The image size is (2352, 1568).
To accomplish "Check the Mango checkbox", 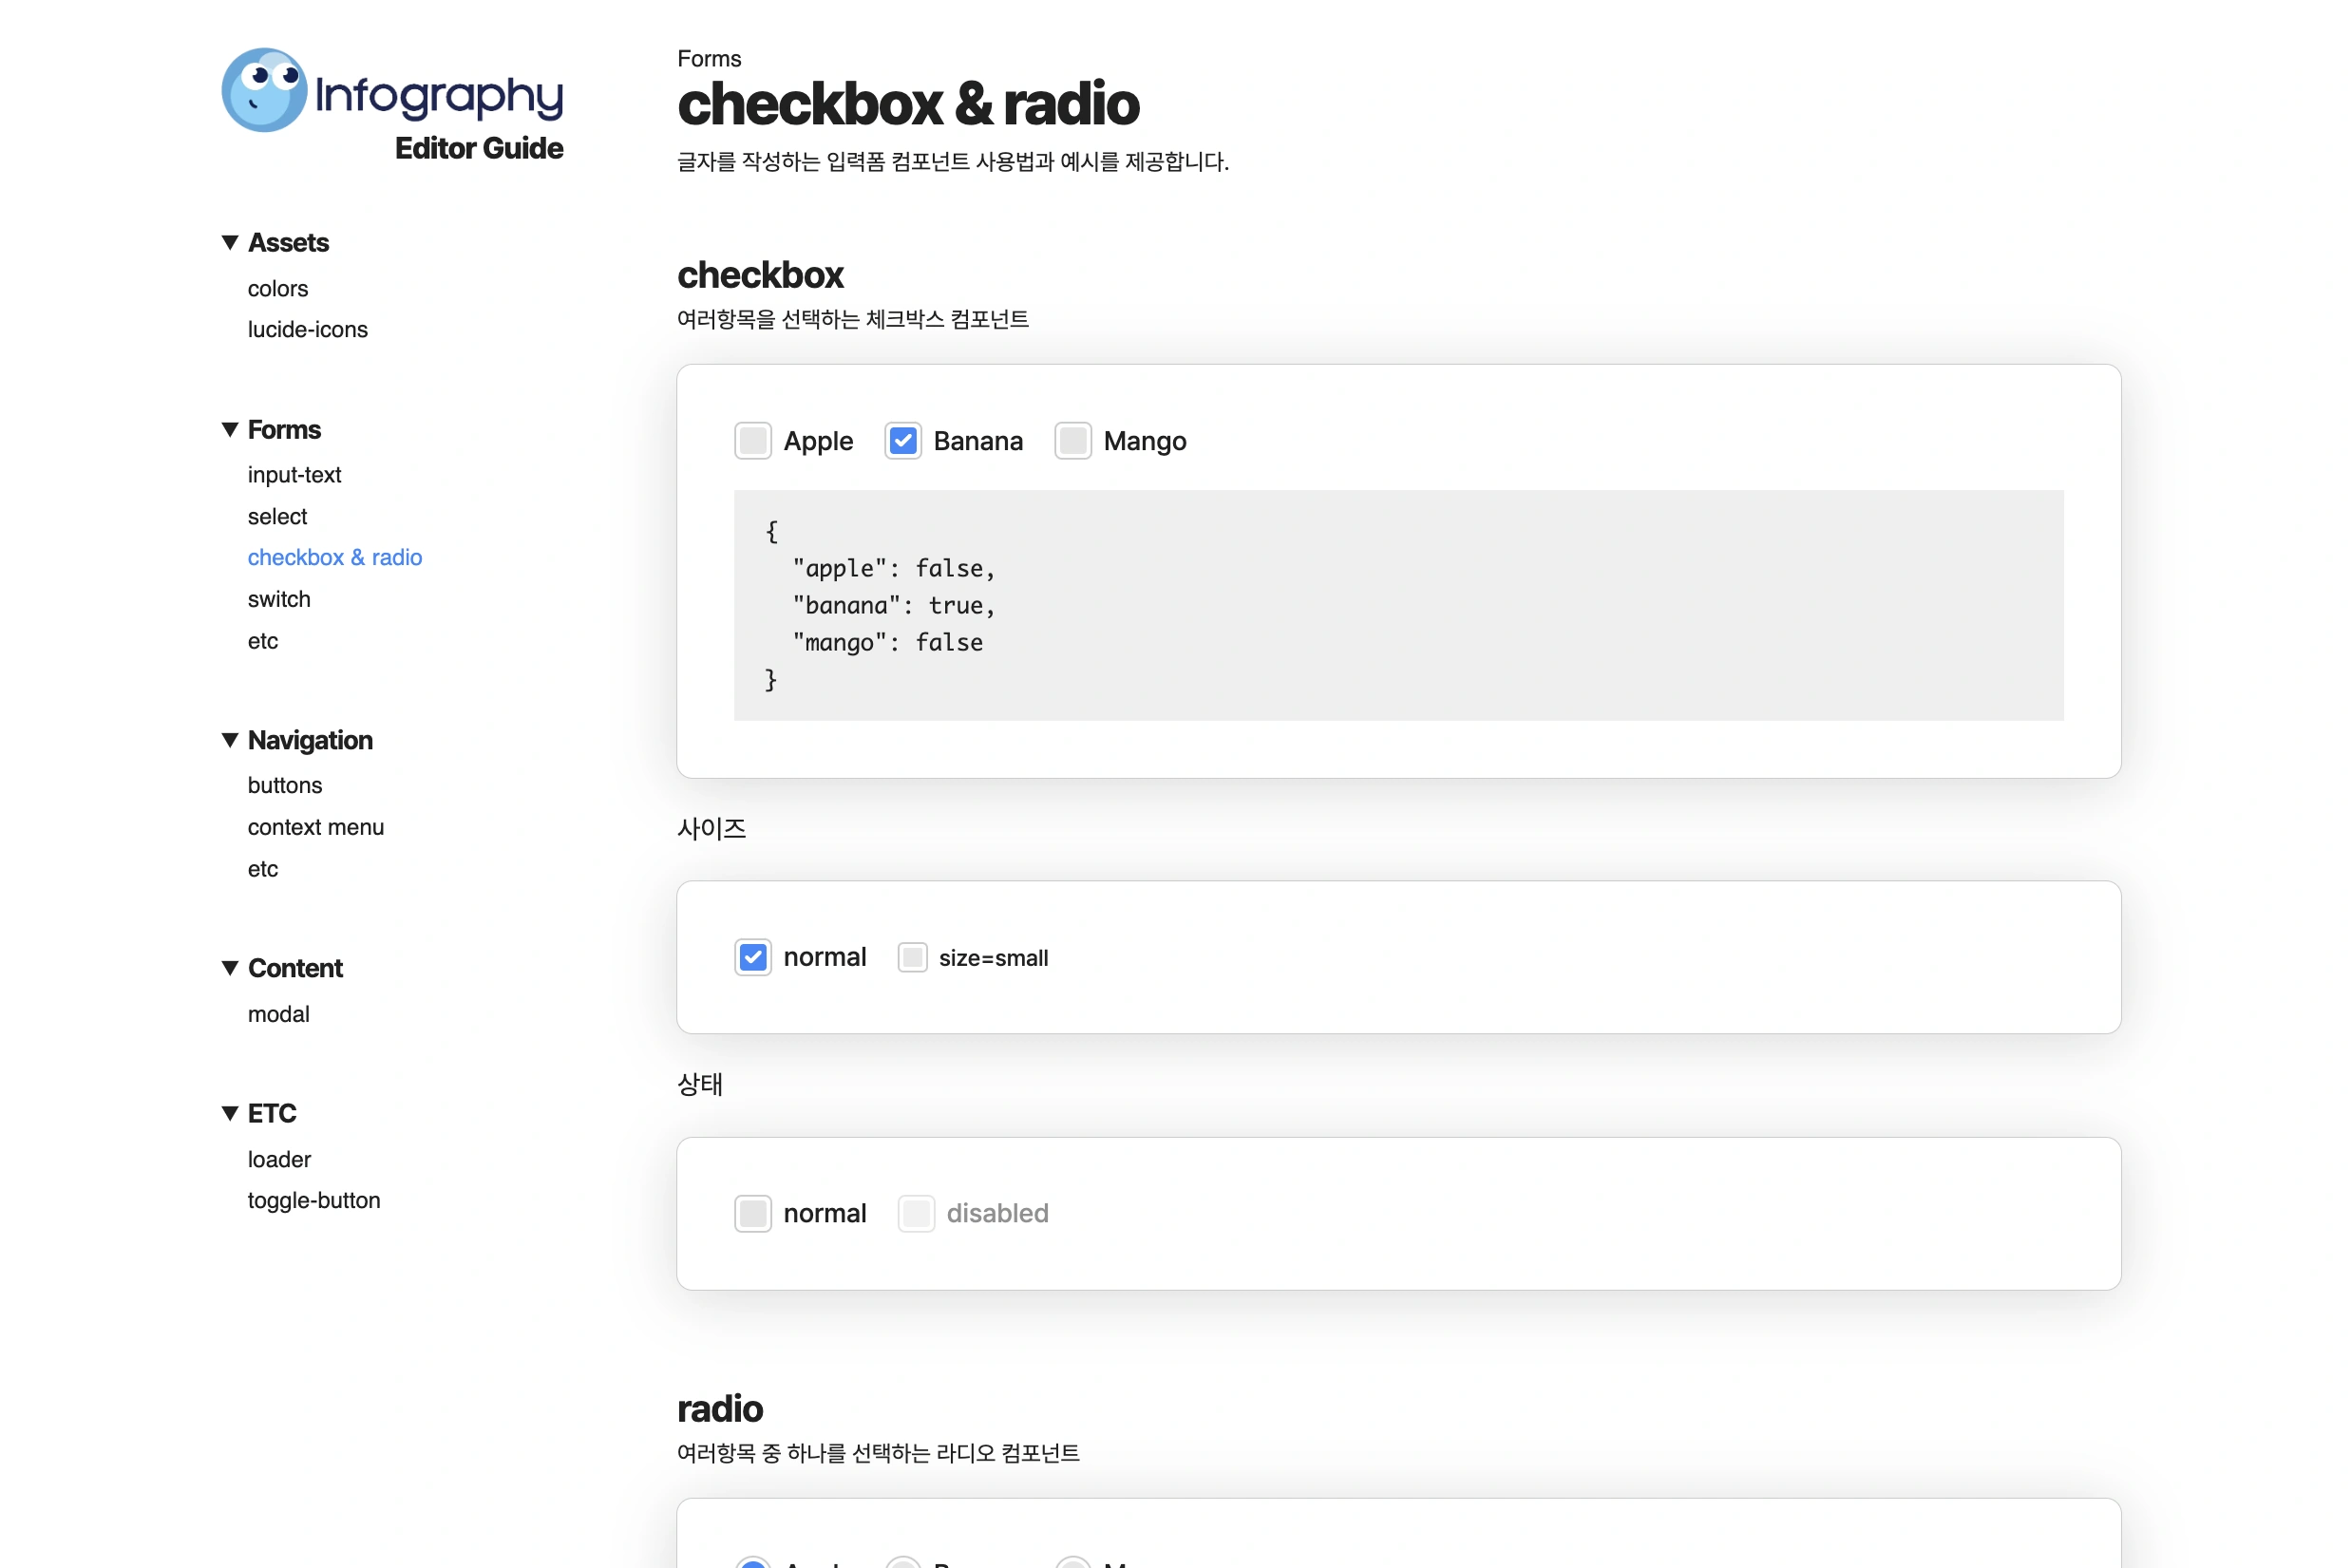I will coord(1073,441).
